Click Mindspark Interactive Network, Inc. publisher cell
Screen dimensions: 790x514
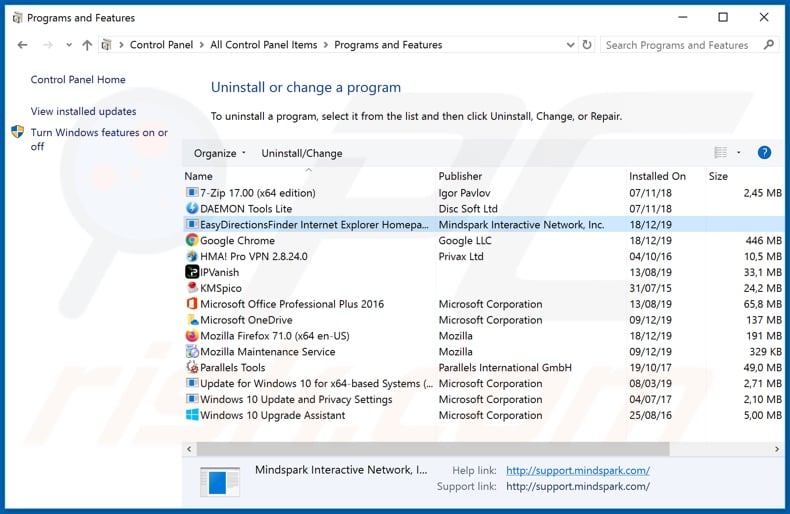[521, 224]
